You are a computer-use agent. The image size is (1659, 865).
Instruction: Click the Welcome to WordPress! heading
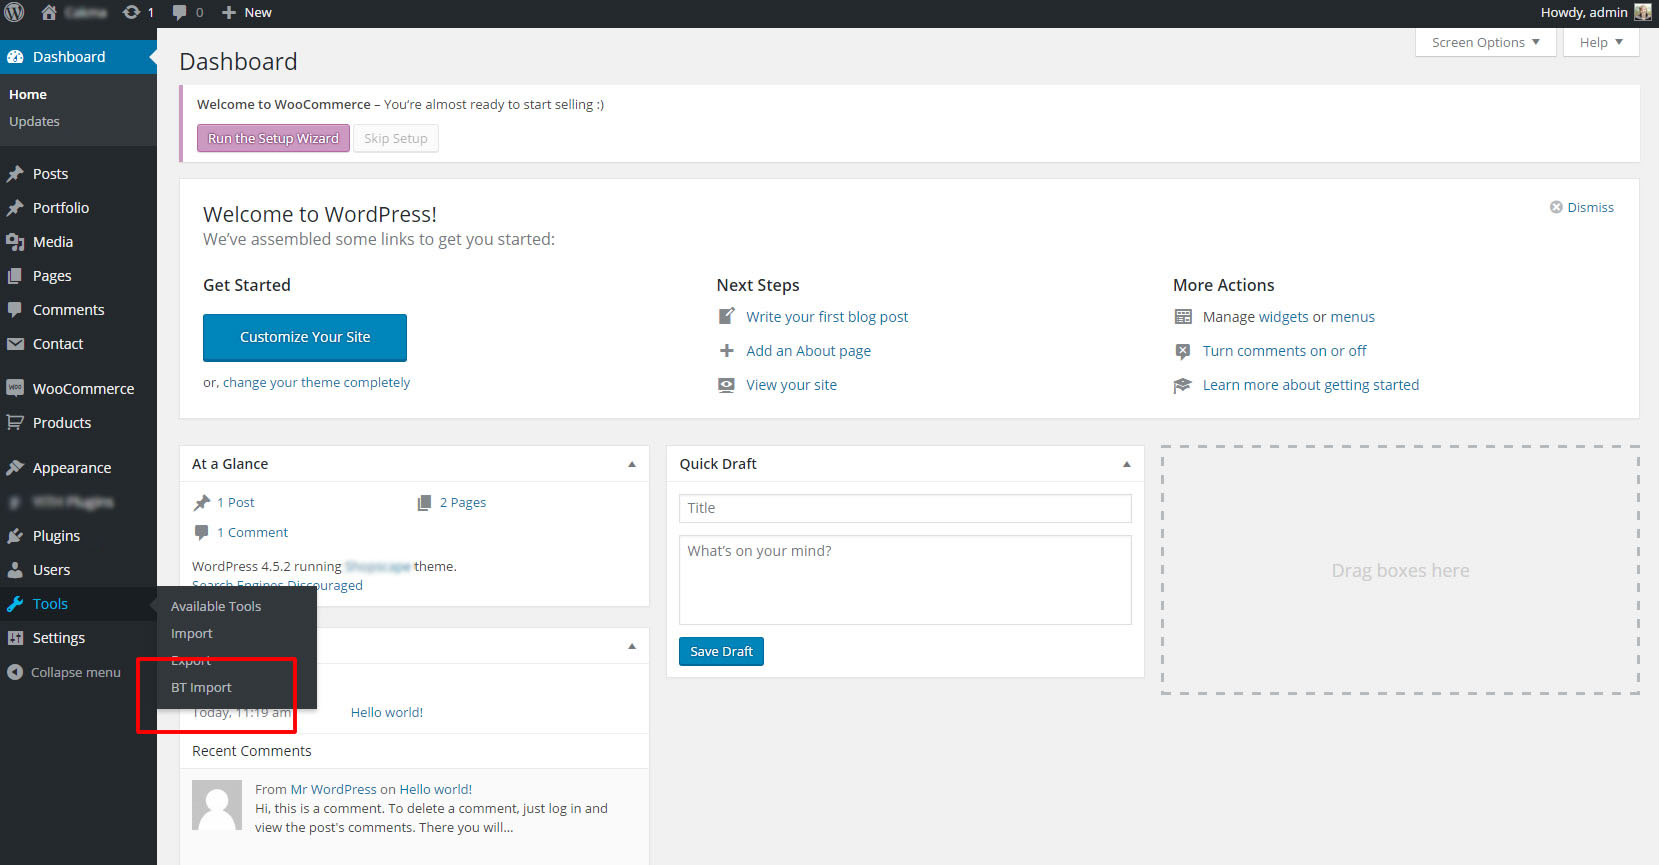320,214
